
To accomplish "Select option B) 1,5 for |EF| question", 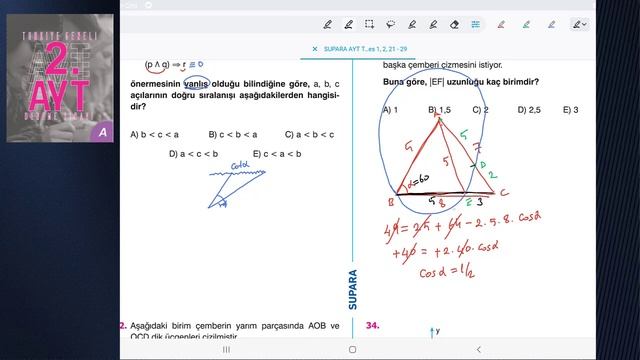I will 440,110.
